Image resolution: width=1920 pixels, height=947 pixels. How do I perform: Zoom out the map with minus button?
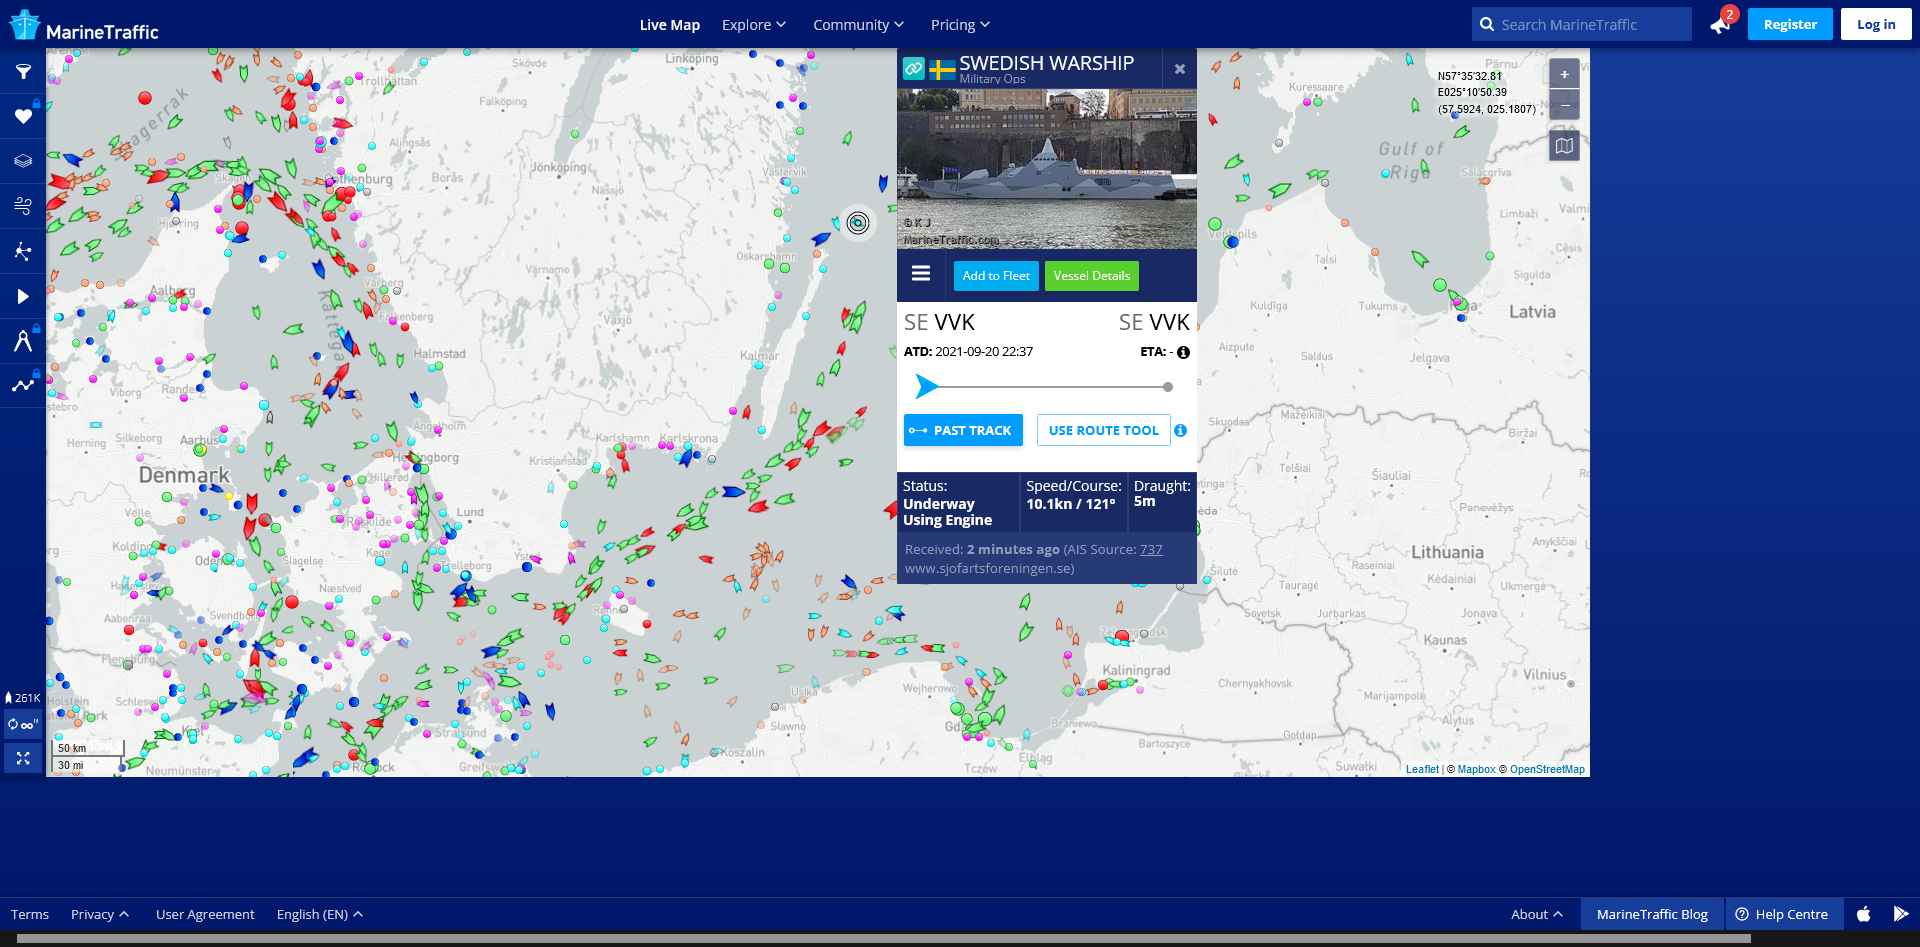click(1564, 105)
